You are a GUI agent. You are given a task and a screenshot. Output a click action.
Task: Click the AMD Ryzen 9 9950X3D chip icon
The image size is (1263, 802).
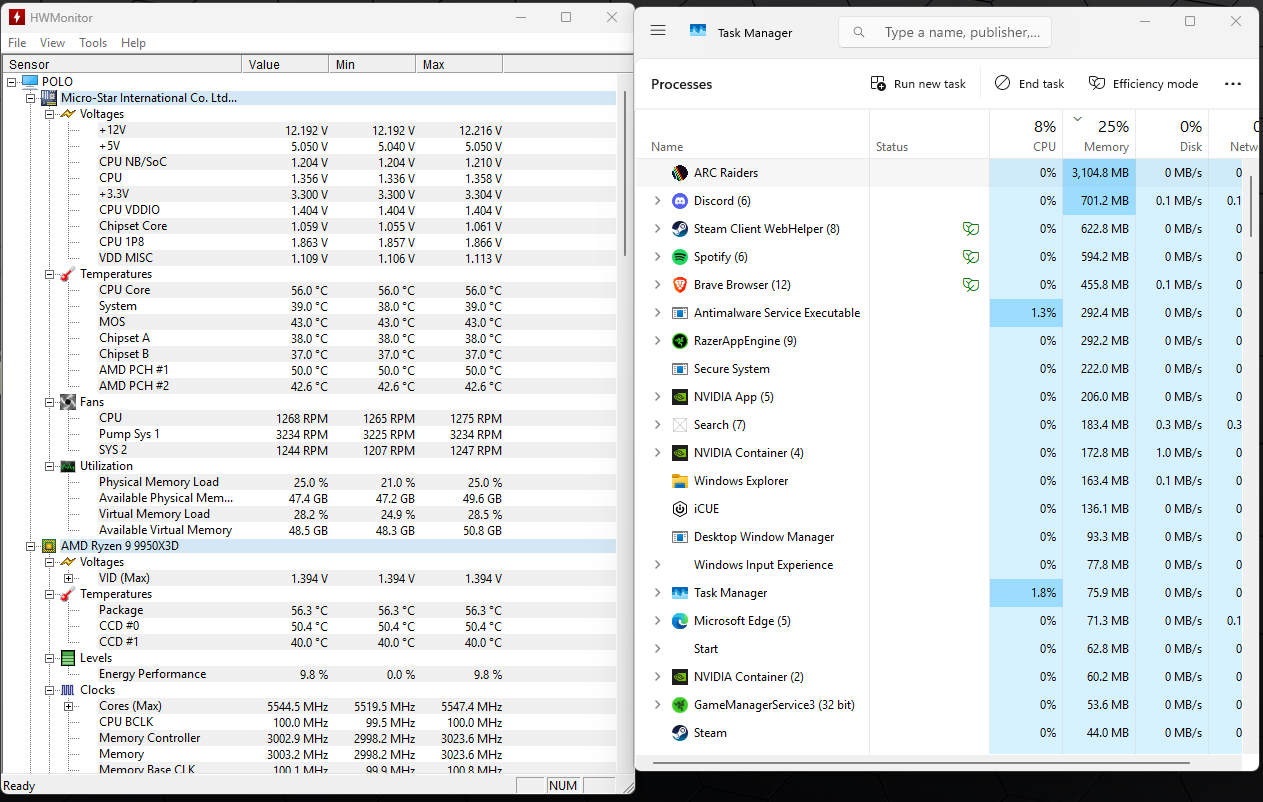[49, 546]
